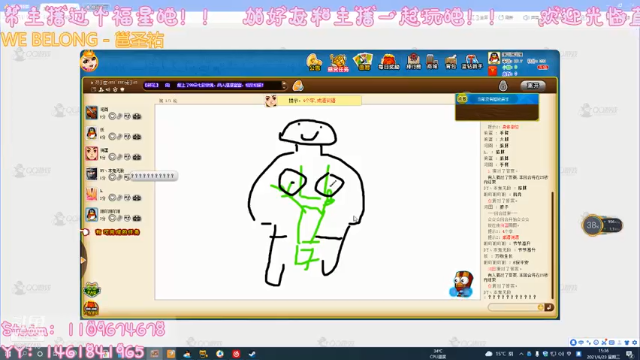Click the shell horn icon beside announcement ticker
This screenshot has height=360, width=640.
click(298, 86)
